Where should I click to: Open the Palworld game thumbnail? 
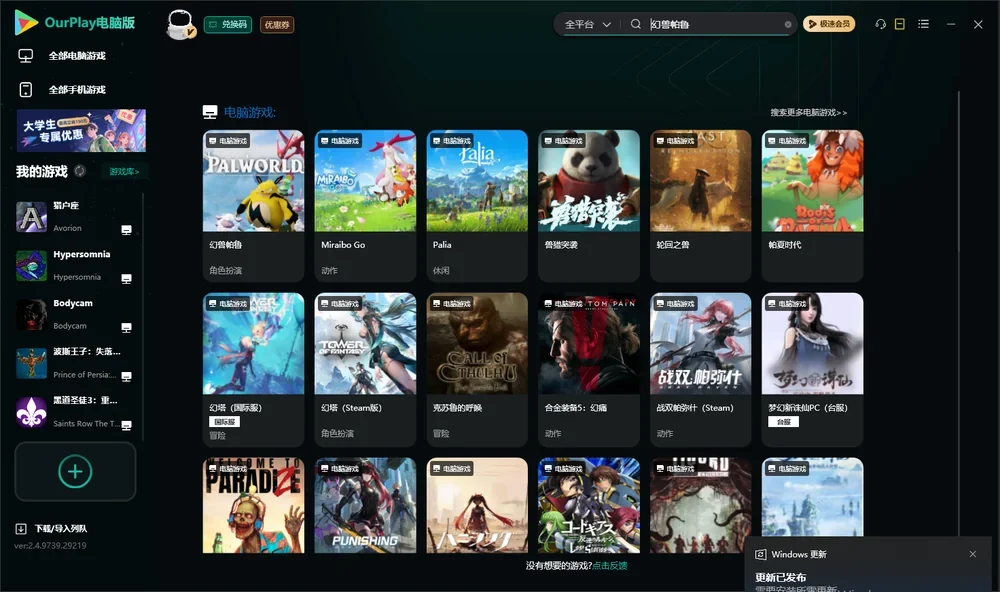[x=253, y=181]
